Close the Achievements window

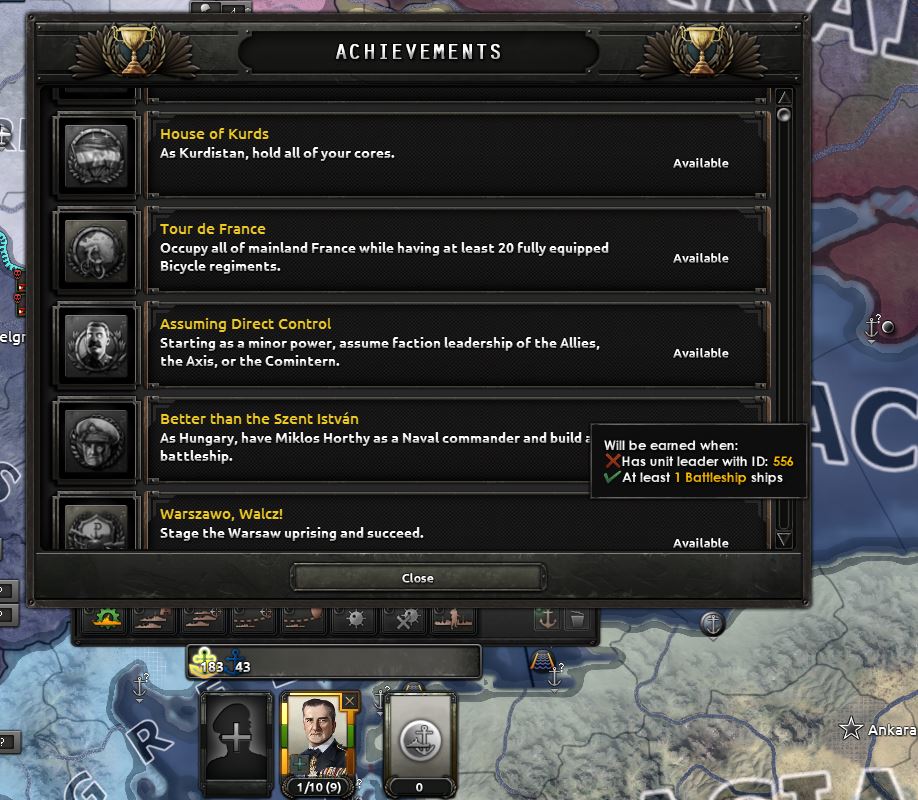tap(418, 578)
